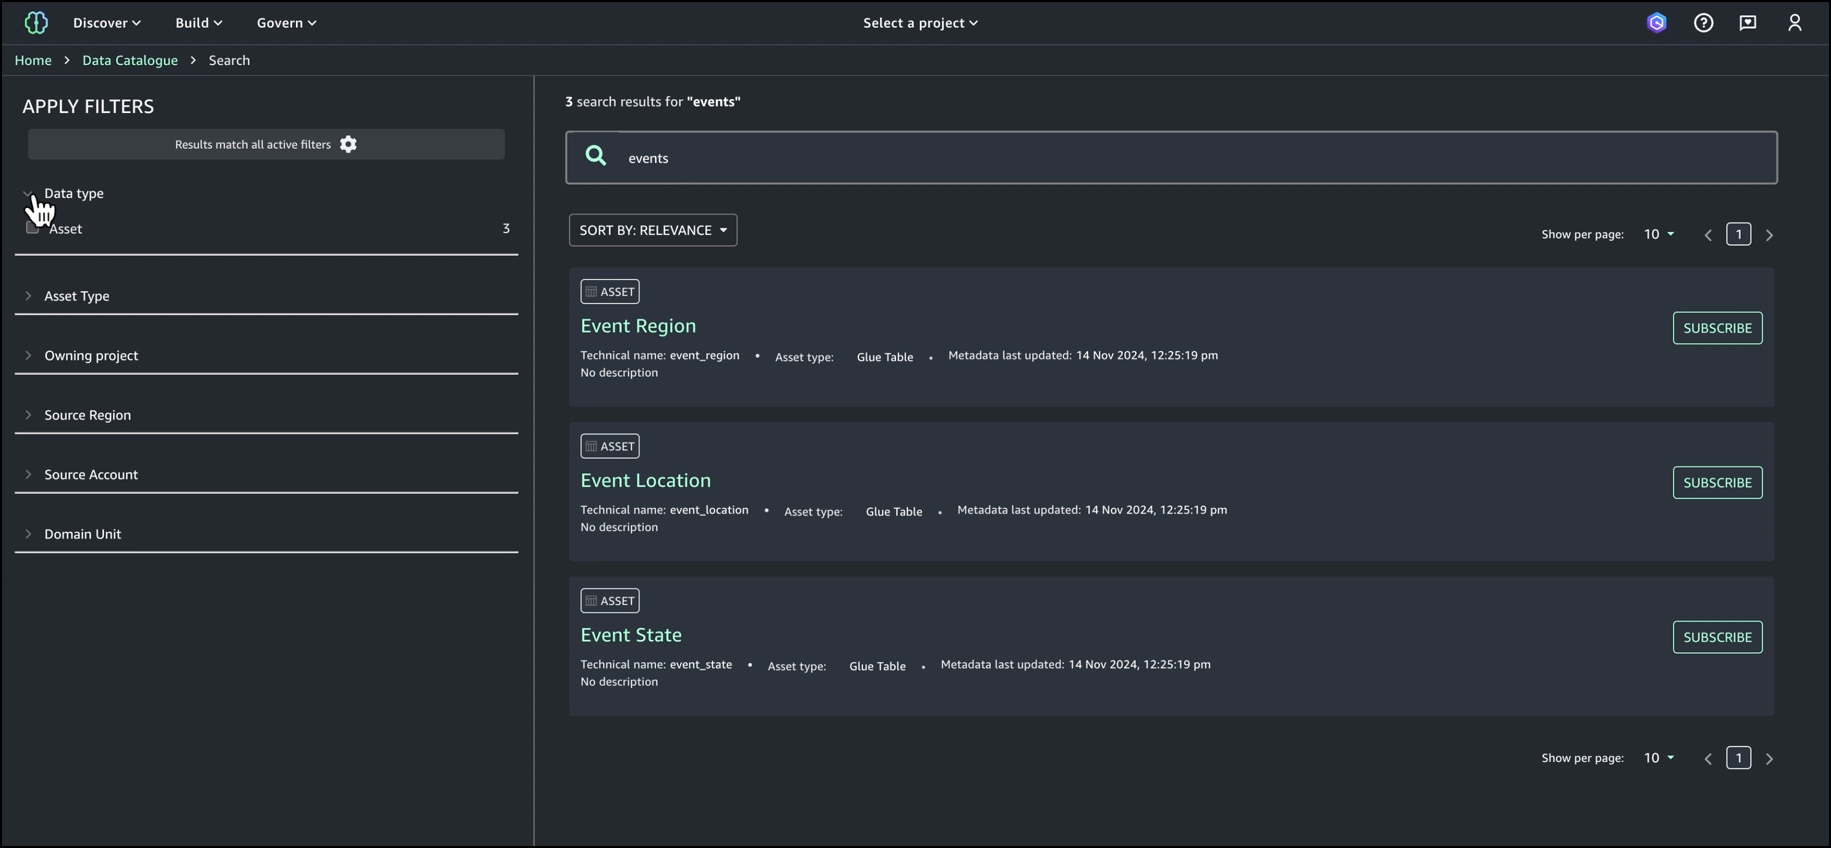Subscribe to the Event Region asset

[1718, 328]
